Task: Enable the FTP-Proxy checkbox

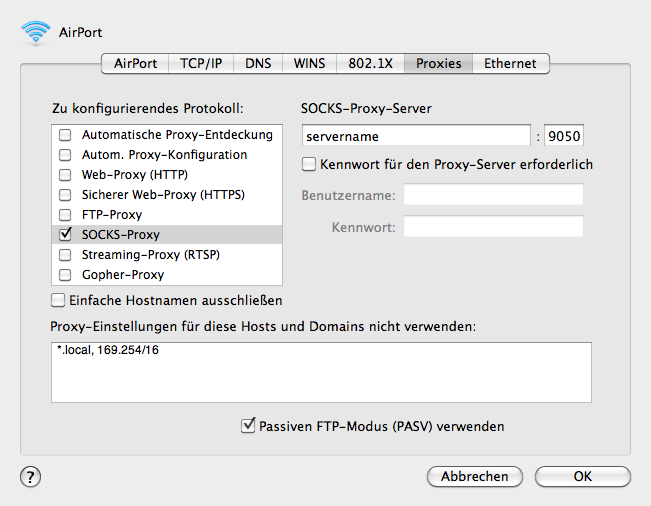Action: coord(65,215)
